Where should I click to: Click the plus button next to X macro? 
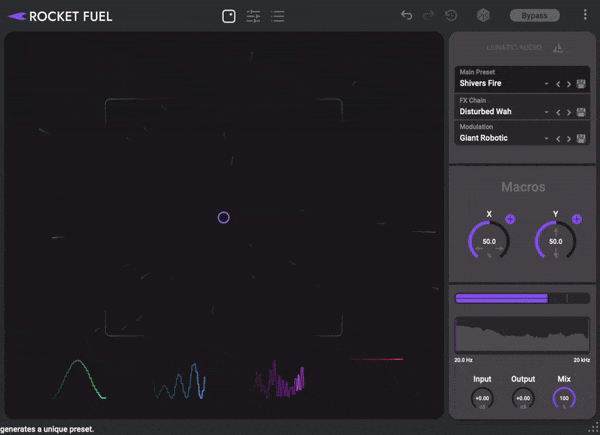(510, 218)
